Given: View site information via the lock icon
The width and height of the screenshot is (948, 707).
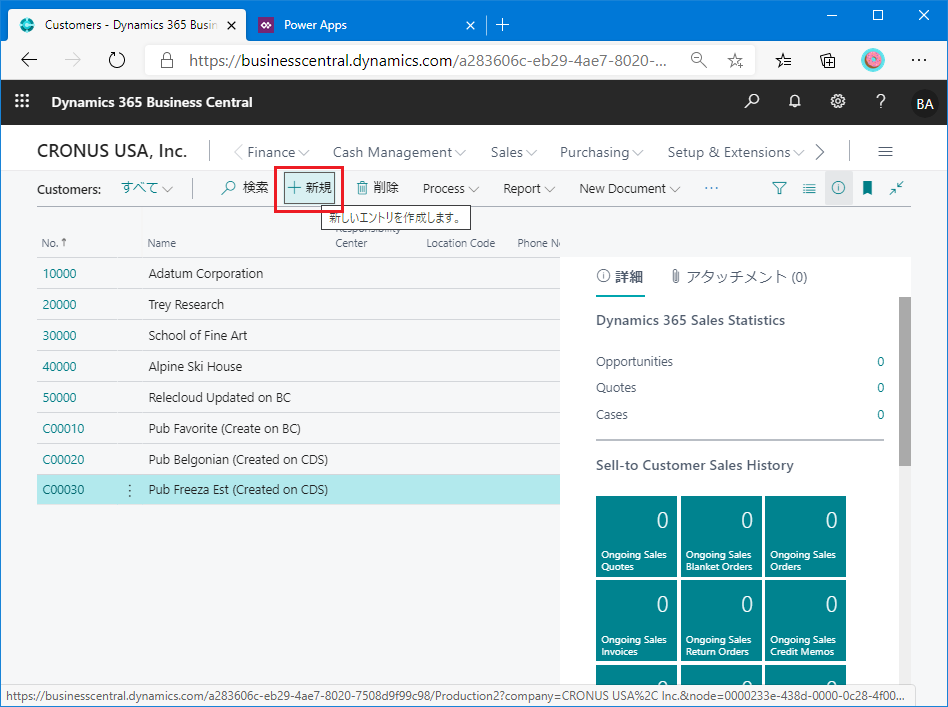Looking at the screenshot, I should 167,60.
